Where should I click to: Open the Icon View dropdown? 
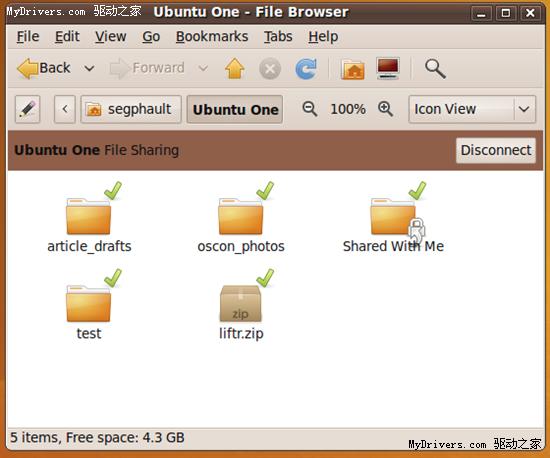472,109
